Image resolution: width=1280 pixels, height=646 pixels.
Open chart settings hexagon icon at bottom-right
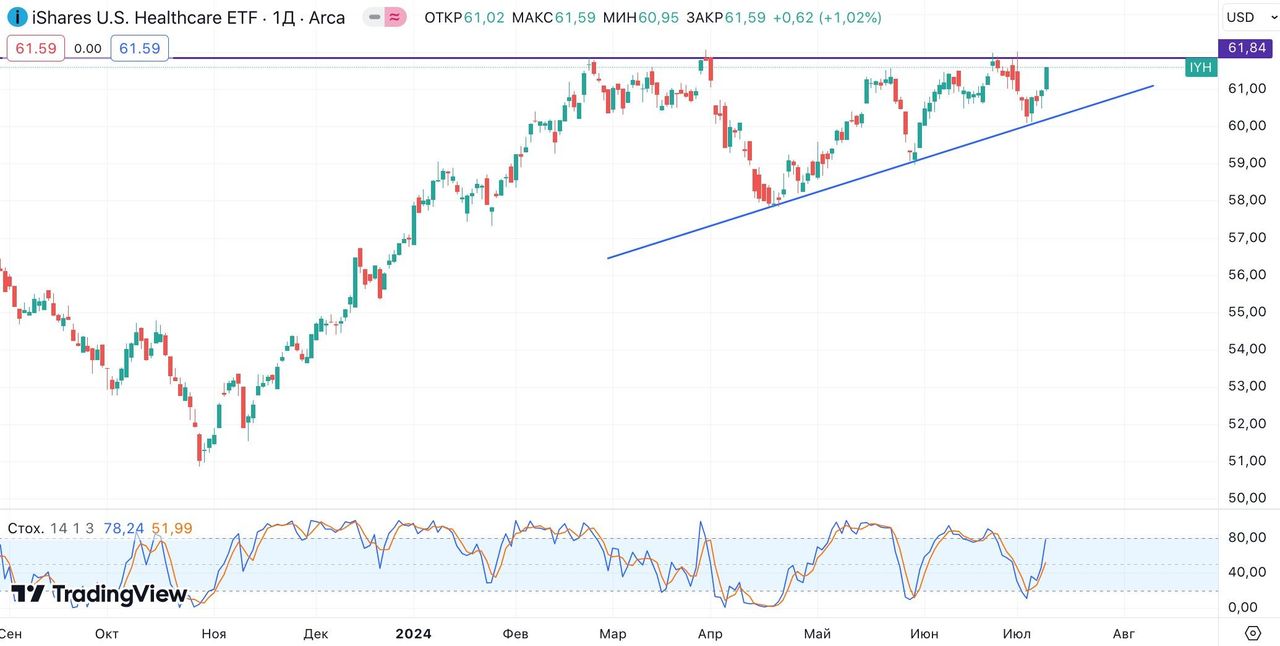(1253, 633)
